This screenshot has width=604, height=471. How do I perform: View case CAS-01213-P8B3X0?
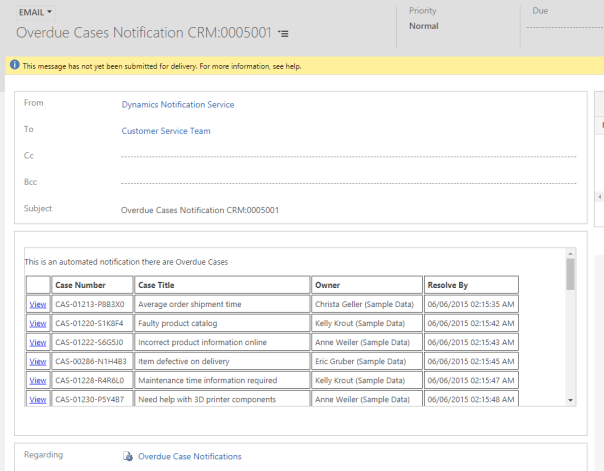(x=38, y=304)
